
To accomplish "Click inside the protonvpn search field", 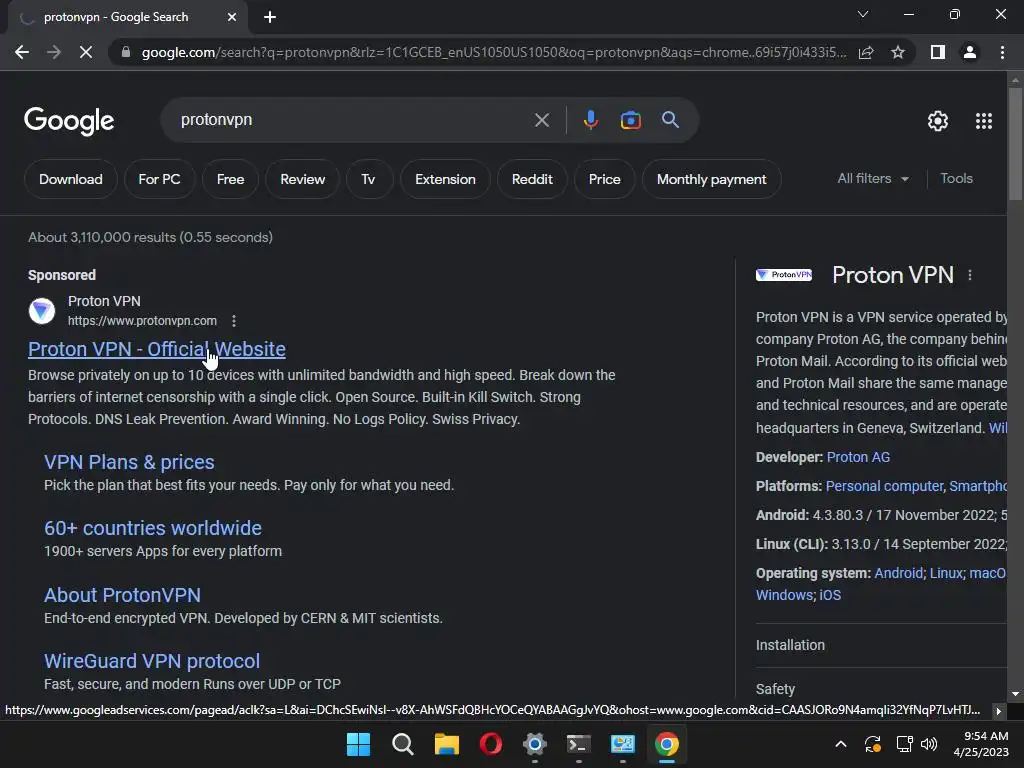I will tap(353, 120).
